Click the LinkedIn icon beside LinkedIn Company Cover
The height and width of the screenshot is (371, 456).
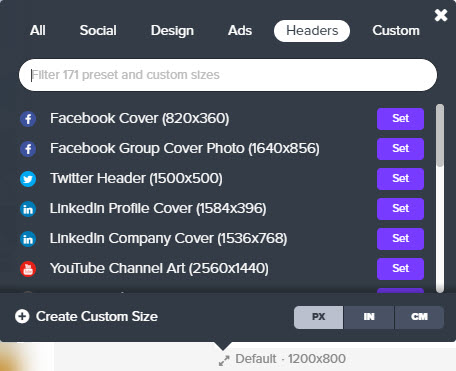click(x=28, y=239)
